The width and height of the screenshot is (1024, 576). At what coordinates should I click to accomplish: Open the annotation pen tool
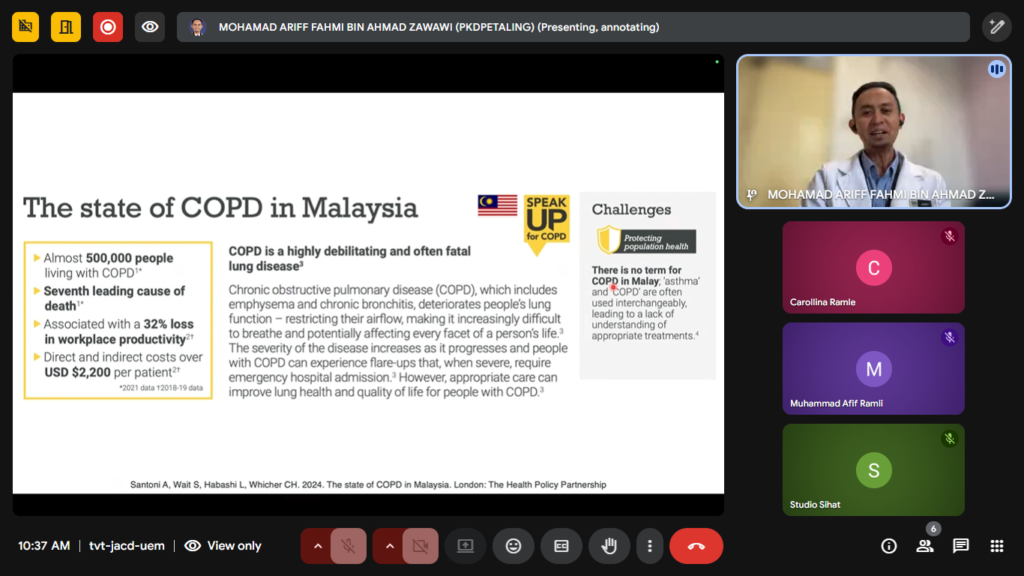(x=996, y=27)
